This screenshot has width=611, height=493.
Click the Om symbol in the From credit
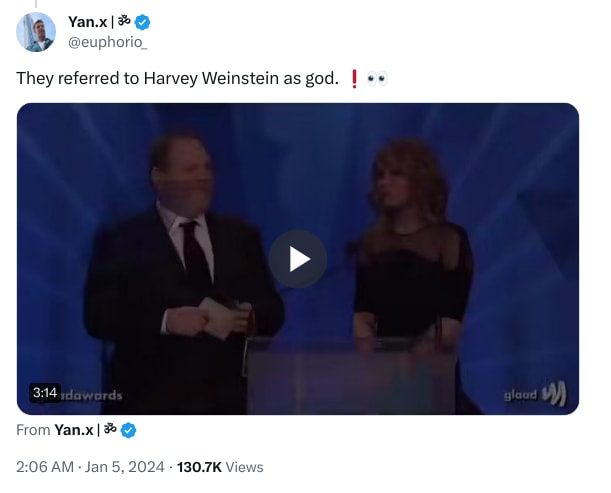click(110, 430)
